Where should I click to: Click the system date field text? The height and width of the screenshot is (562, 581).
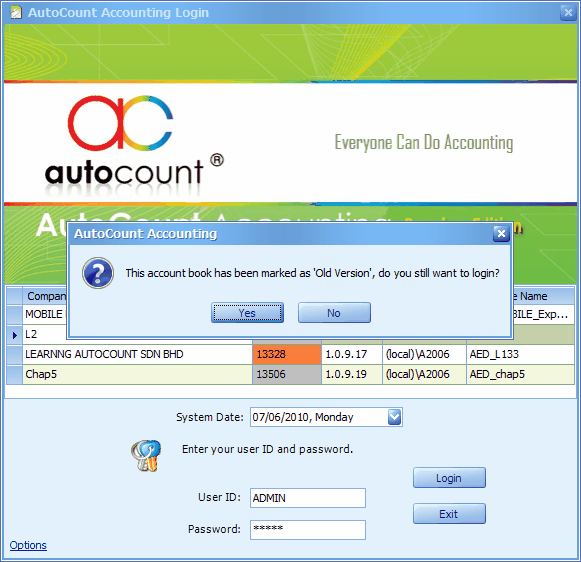[x=303, y=418]
